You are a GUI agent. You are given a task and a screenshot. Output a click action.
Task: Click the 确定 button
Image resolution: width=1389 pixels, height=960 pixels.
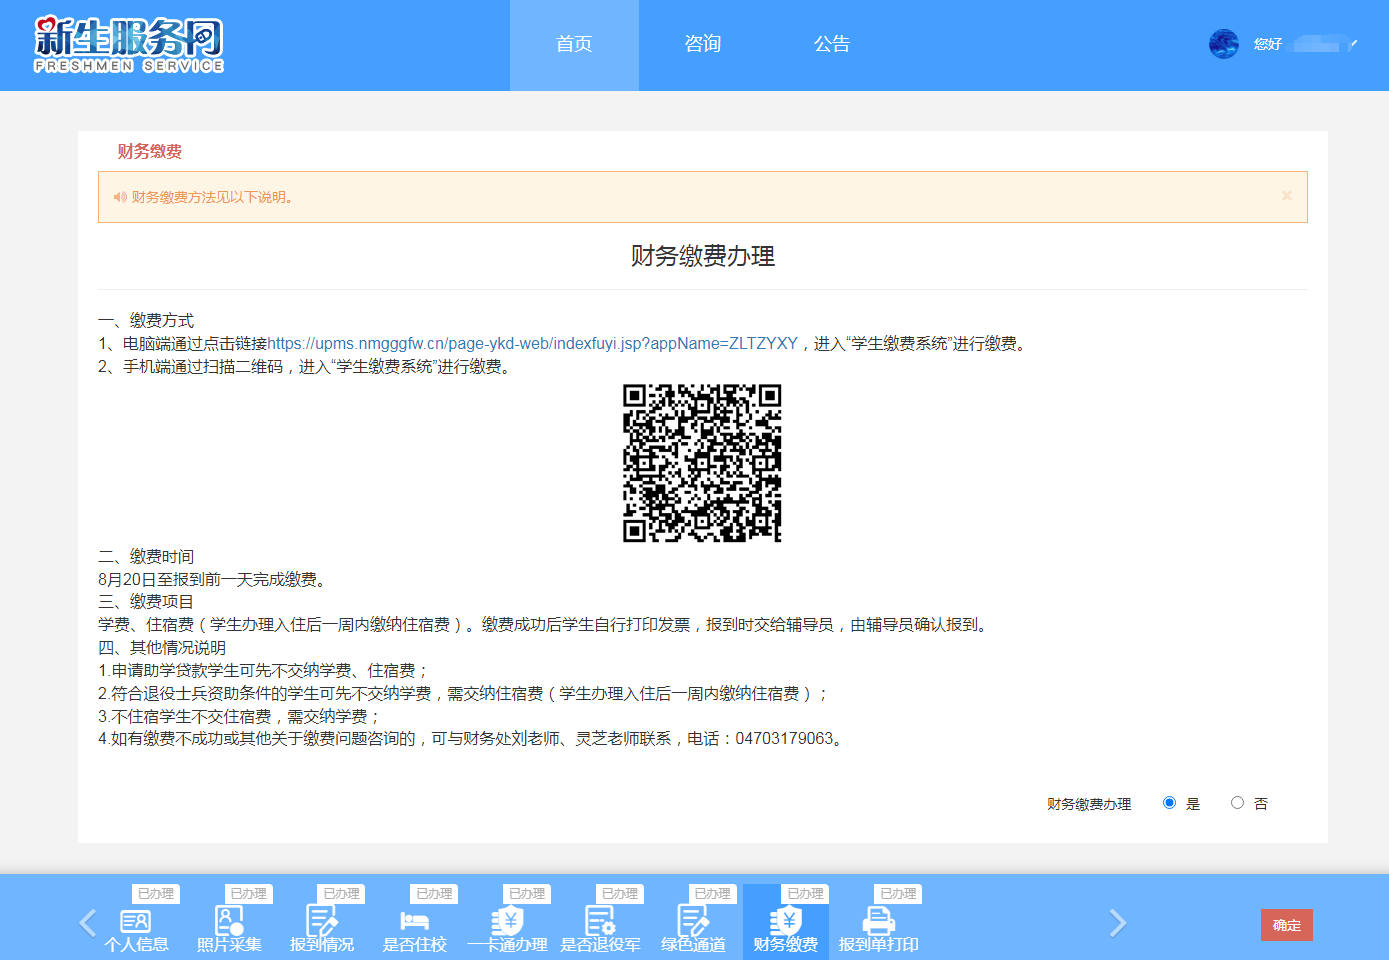tap(1287, 925)
